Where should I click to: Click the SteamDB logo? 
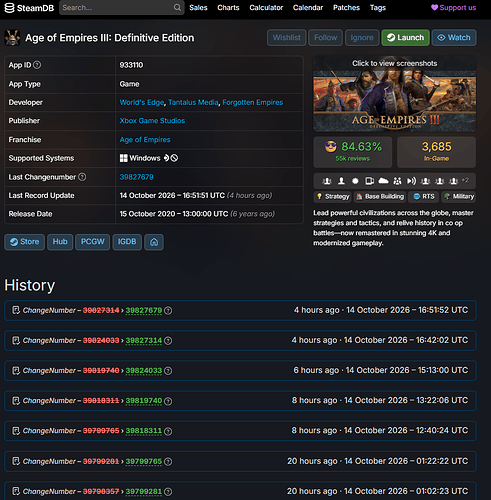[29, 8]
